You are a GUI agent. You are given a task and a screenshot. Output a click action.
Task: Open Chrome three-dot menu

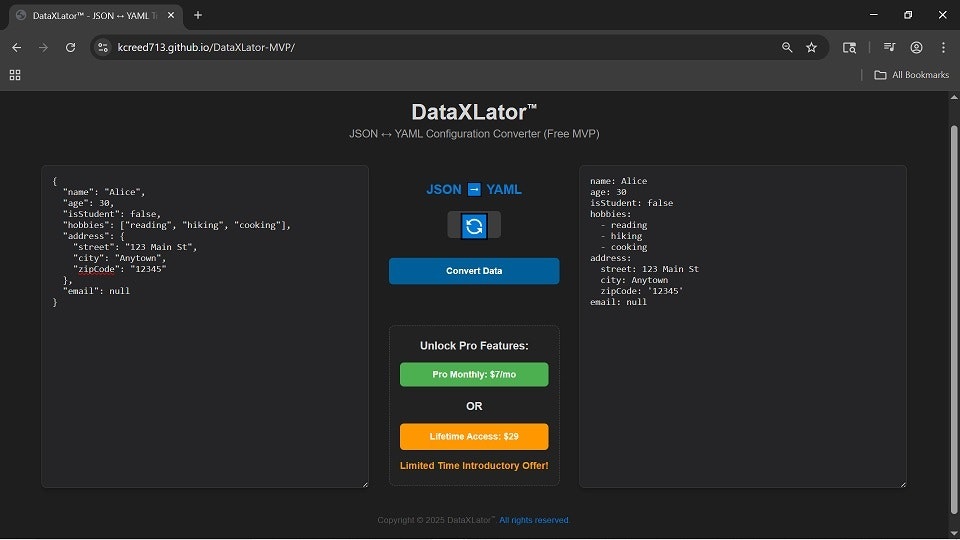[x=943, y=47]
